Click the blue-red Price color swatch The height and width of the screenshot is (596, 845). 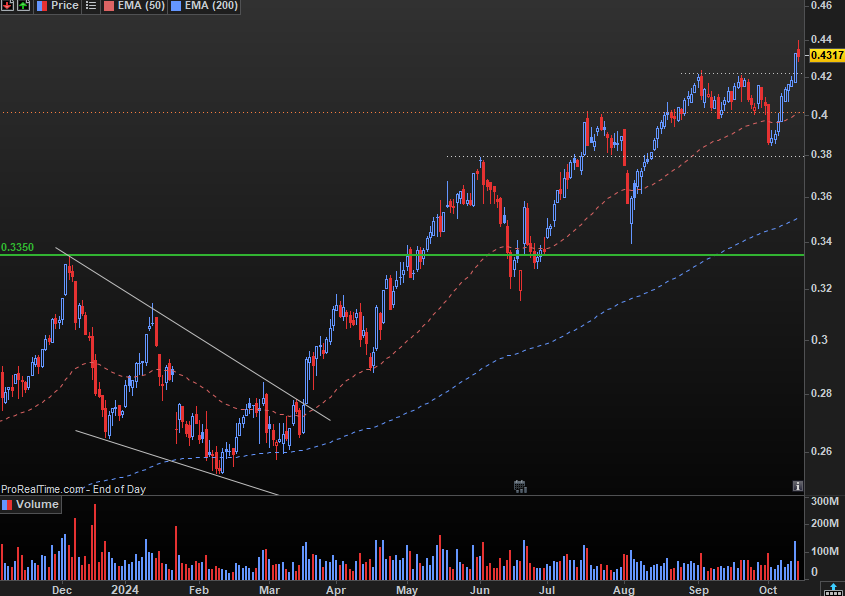tap(42, 6)
